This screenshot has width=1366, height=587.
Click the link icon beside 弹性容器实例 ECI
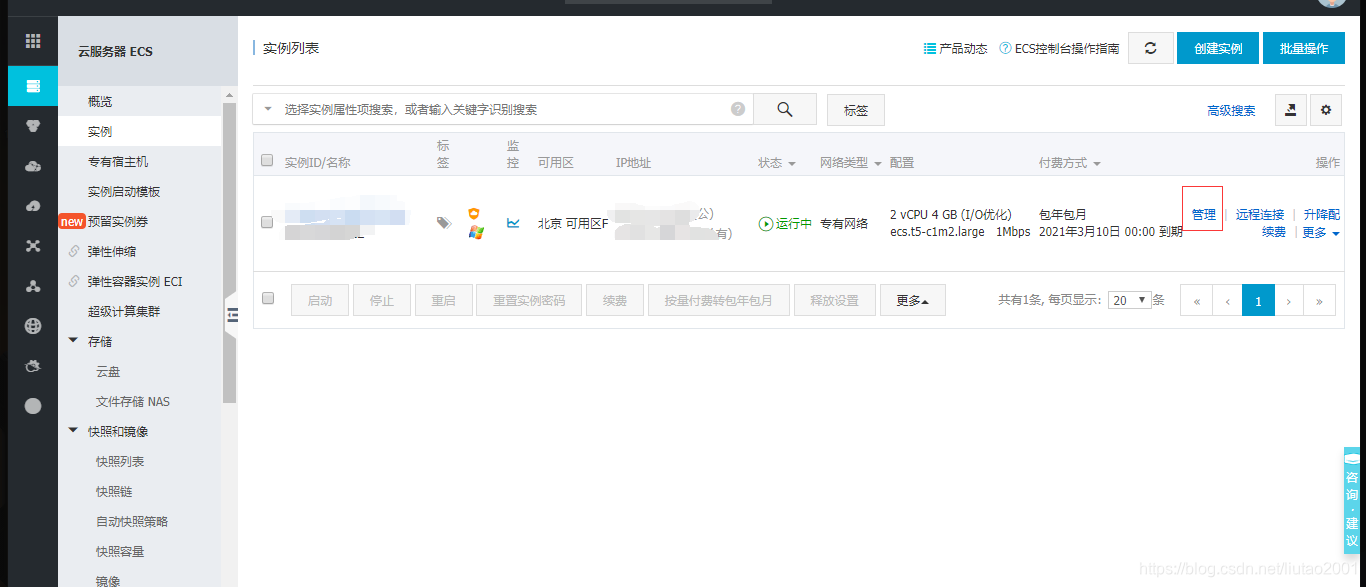tap(74, 281)
